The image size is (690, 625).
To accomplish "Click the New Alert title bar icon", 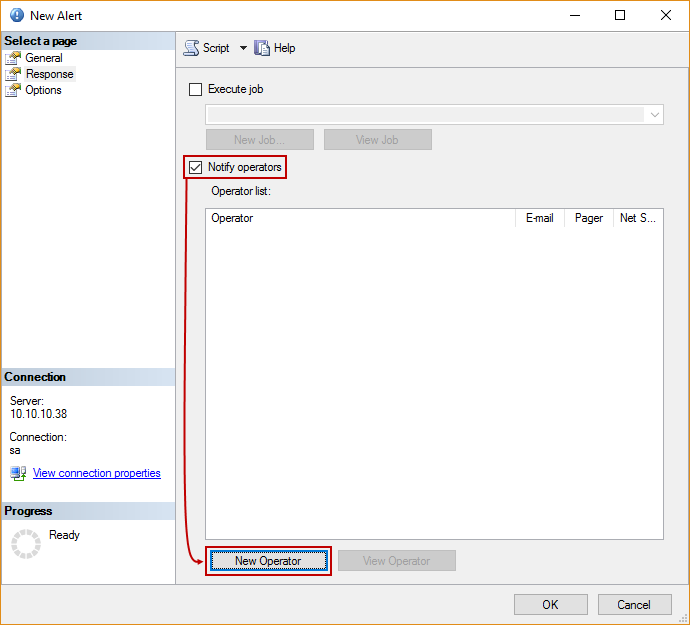I will coord(17,15).
